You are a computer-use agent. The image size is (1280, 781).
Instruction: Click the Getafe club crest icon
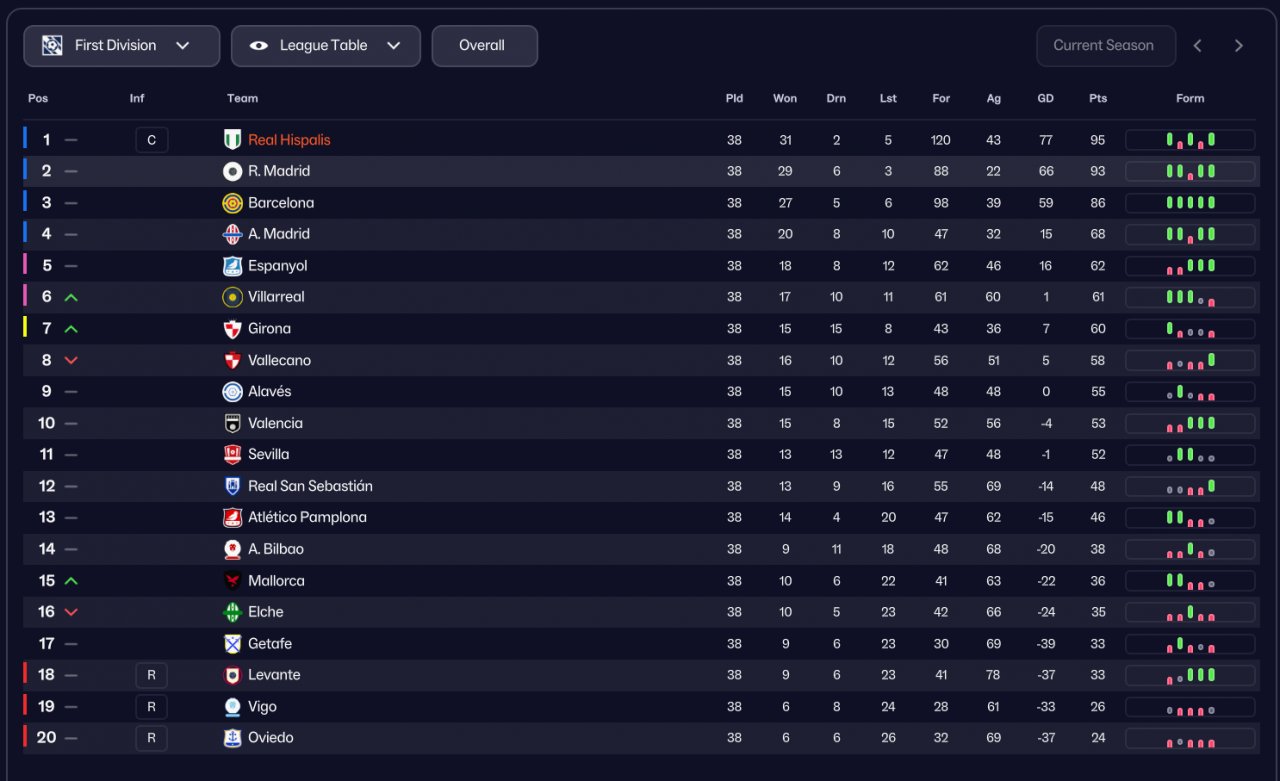232,643
